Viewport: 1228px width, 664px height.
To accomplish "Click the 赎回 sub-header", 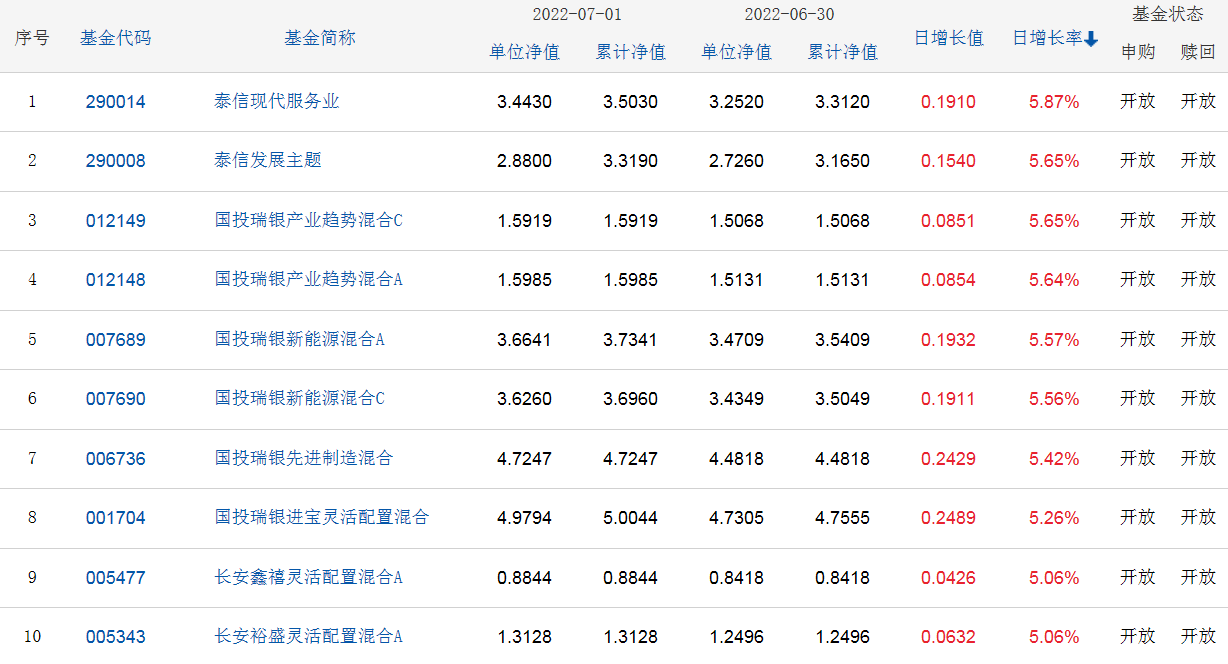I will pos(1198,52).
